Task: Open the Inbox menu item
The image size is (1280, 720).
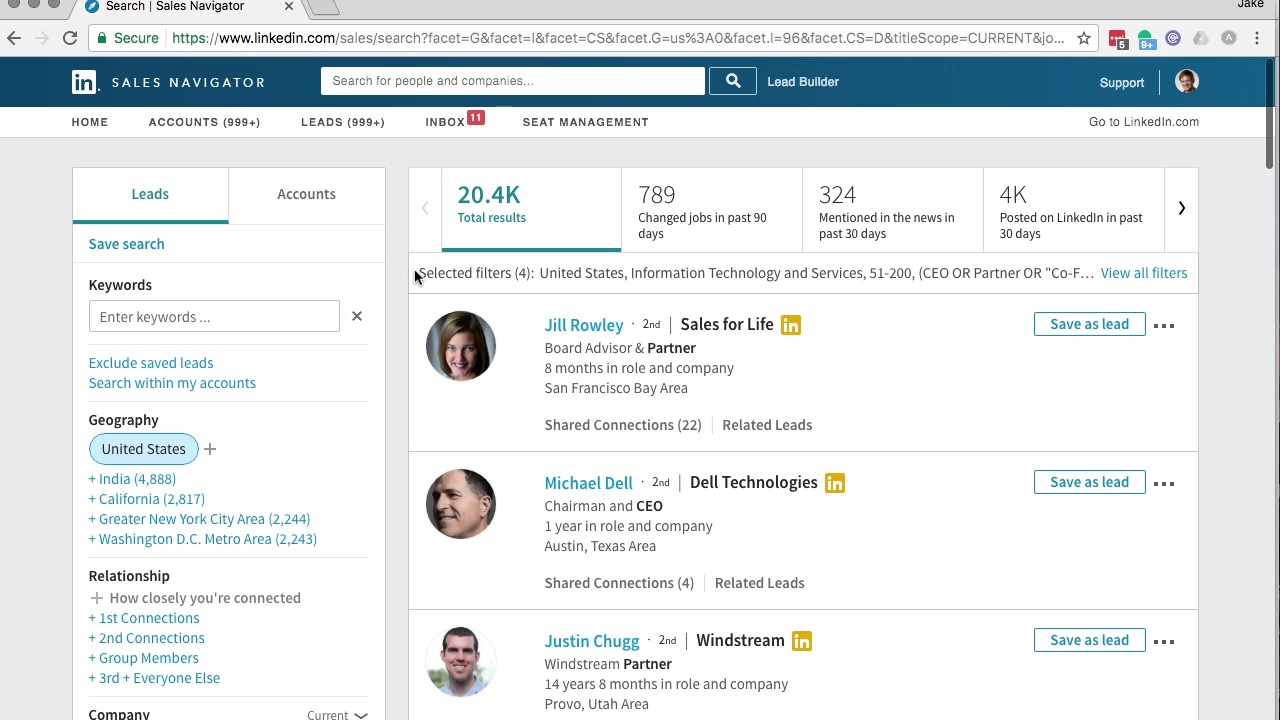Action: pyautogui.click(x=445, y=122)
